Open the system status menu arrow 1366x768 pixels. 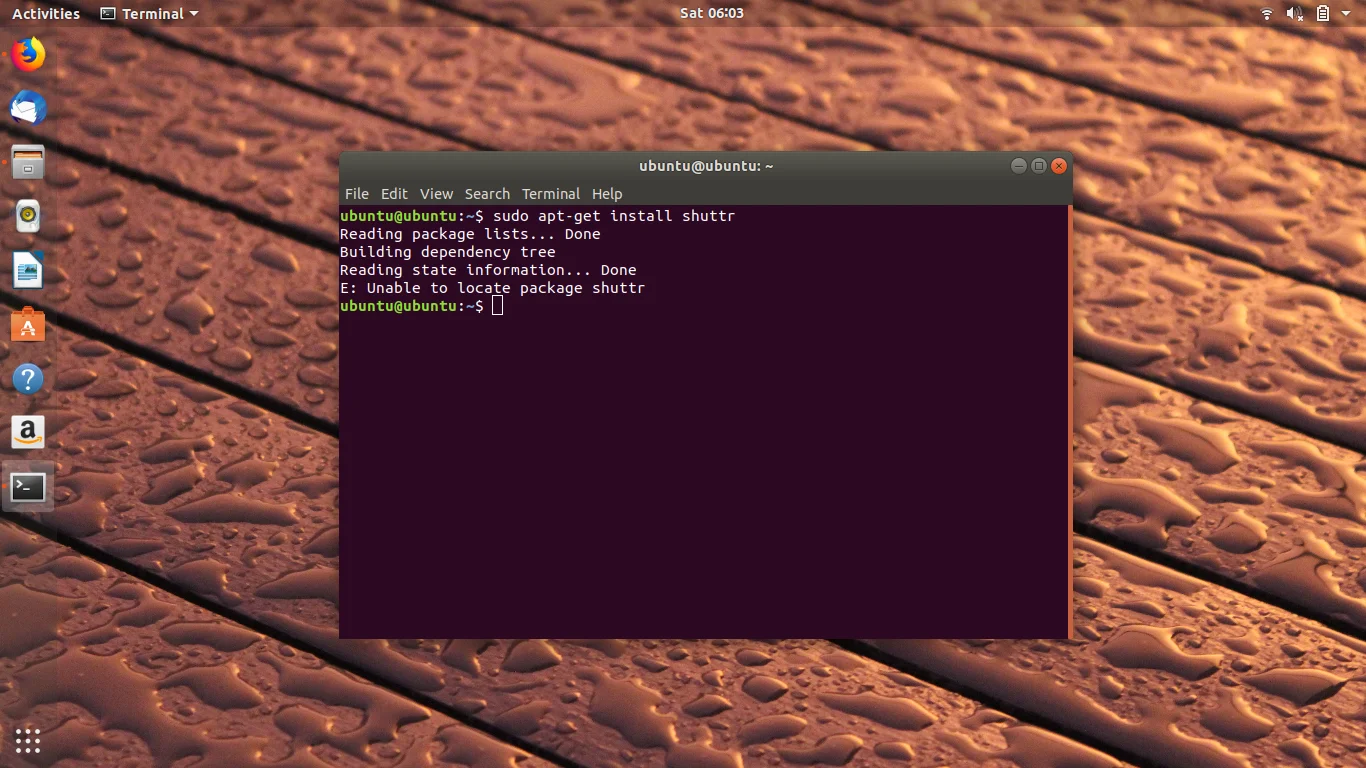(1347, 14)
